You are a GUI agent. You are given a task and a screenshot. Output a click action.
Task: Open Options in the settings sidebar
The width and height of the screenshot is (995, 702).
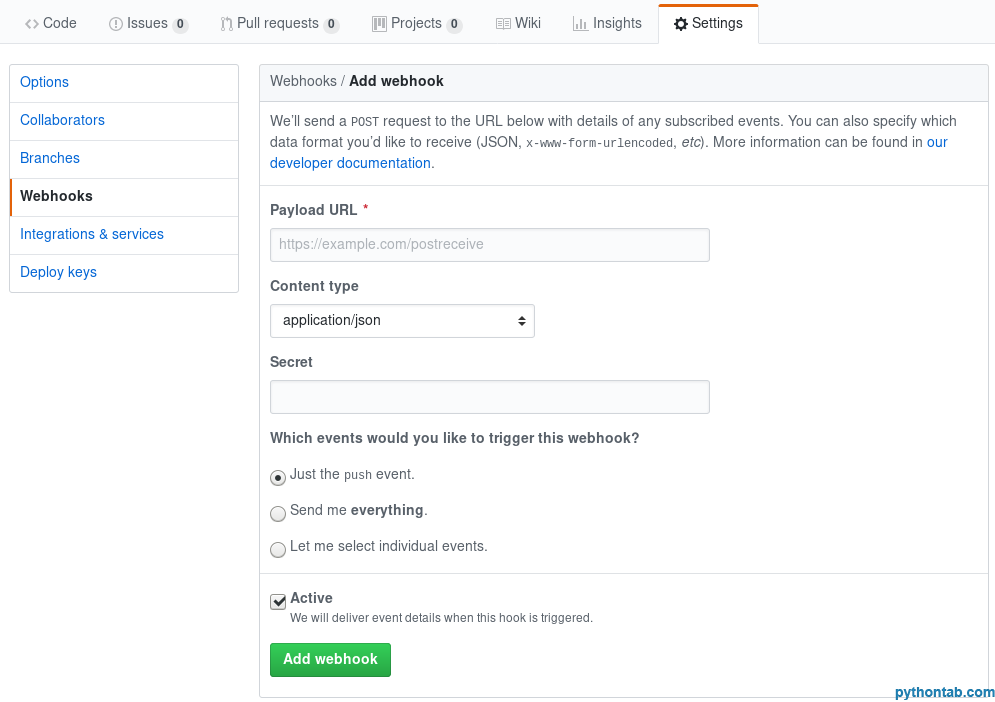124,83
